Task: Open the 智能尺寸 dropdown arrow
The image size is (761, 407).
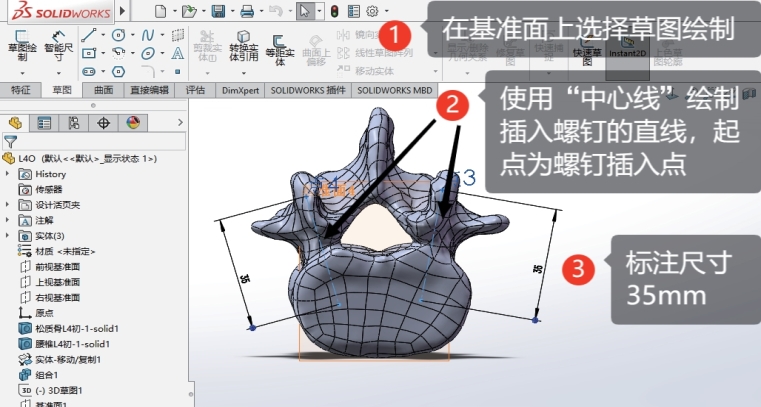Action: pos(59,73)
